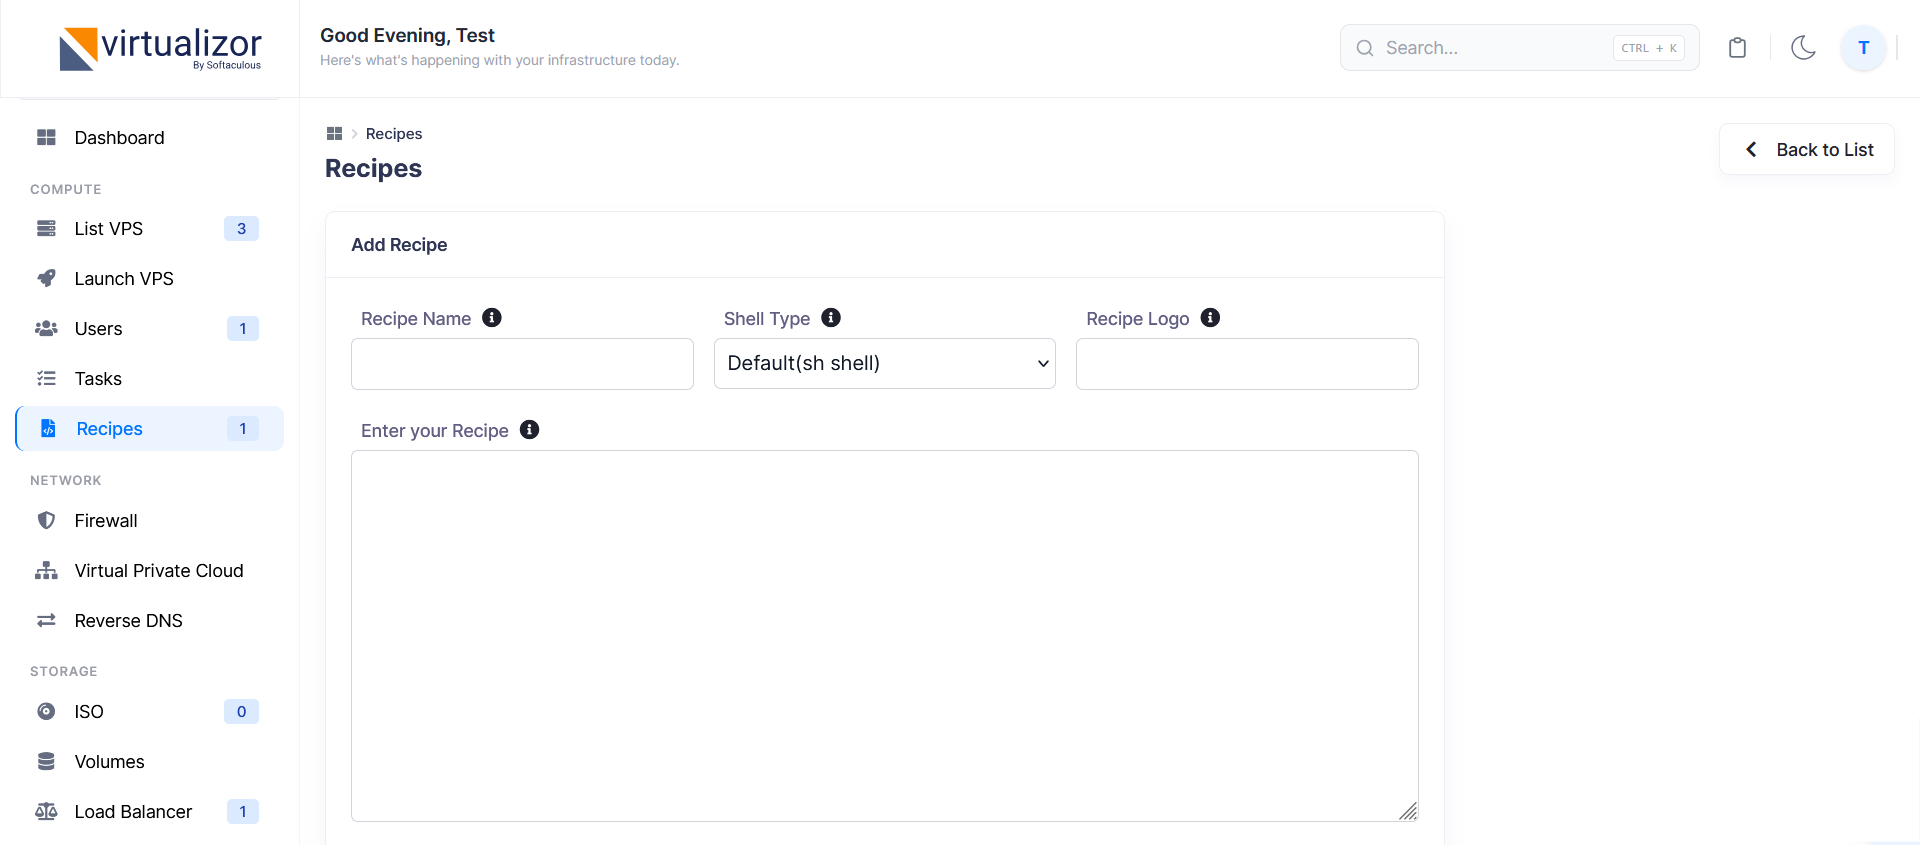Click the List VPS count badge 3
1920x845 pixels.
[x=241, y=229]
